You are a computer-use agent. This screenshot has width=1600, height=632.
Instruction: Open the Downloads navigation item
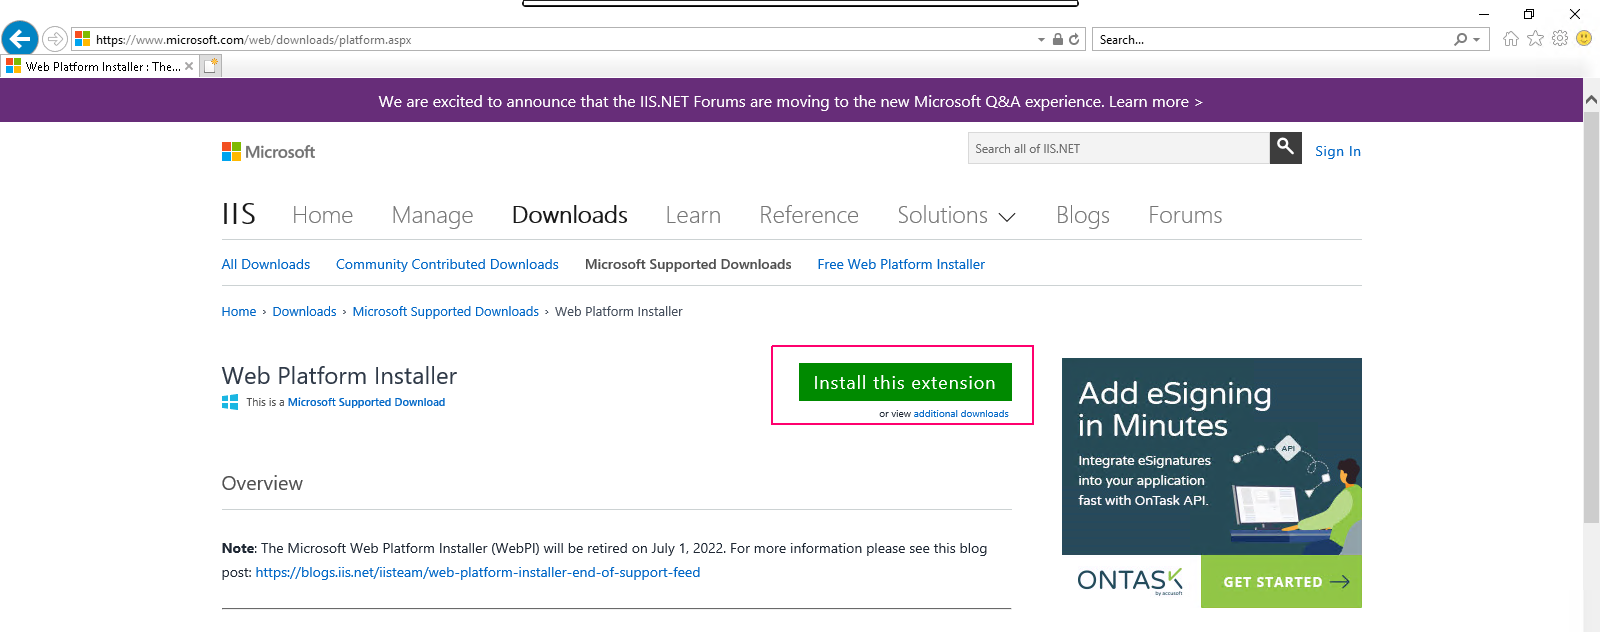coord(569,215)
